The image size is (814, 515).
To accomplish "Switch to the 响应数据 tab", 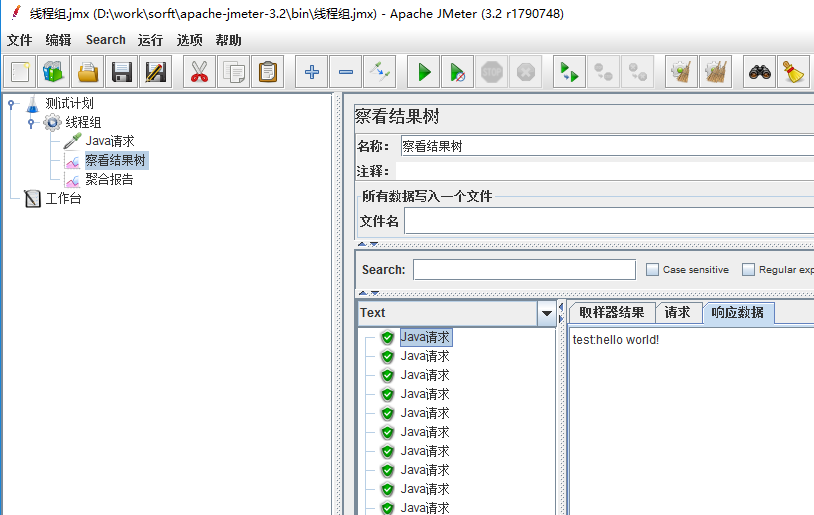I will [x=738, y=313].
